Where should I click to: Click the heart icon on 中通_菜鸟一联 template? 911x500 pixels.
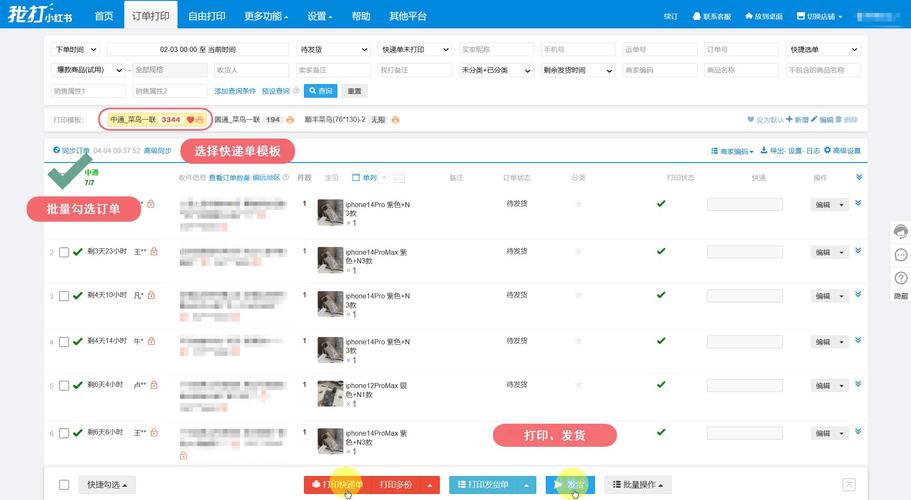click(x=190, y=120)
